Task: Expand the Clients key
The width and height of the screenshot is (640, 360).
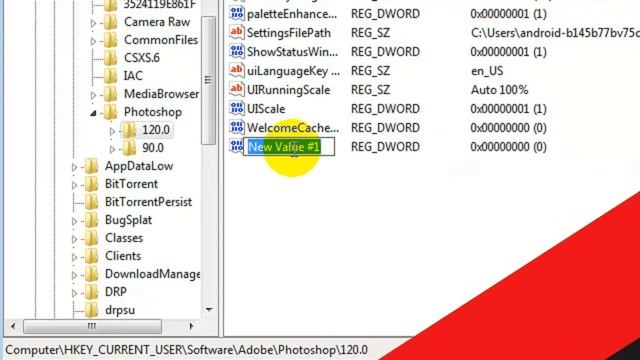Action: click(74, 257)
